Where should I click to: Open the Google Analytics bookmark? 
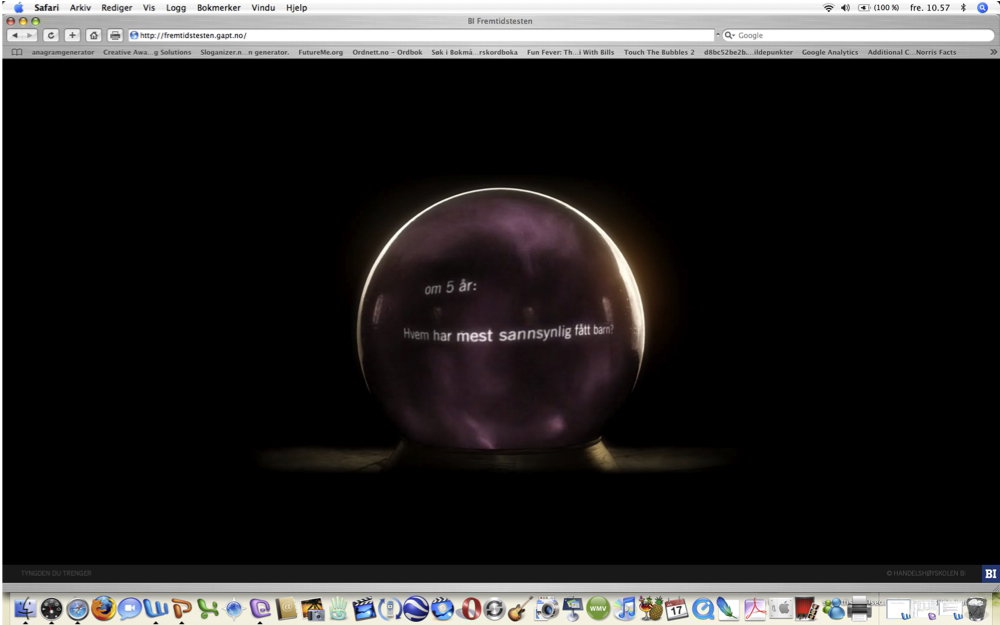click(829, 52)
